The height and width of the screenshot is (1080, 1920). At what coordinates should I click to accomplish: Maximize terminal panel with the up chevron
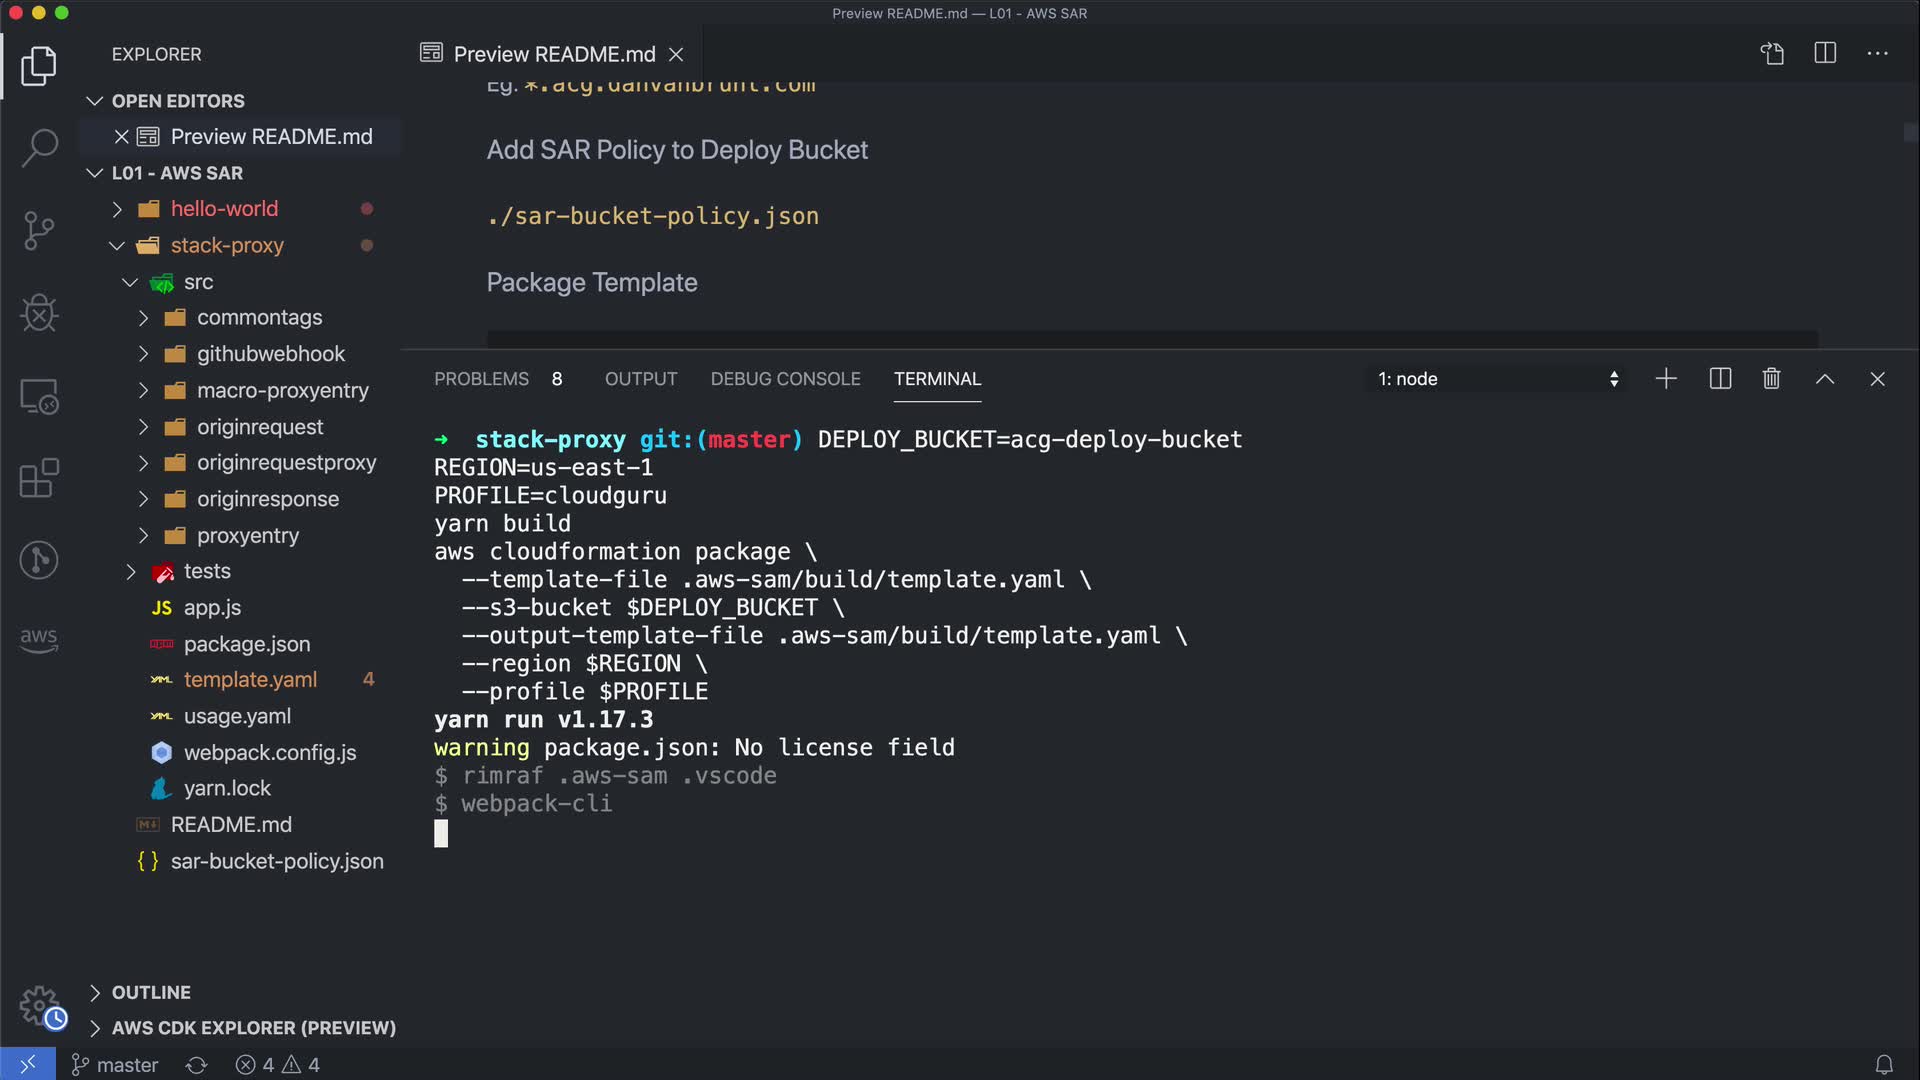point(1824,379)
